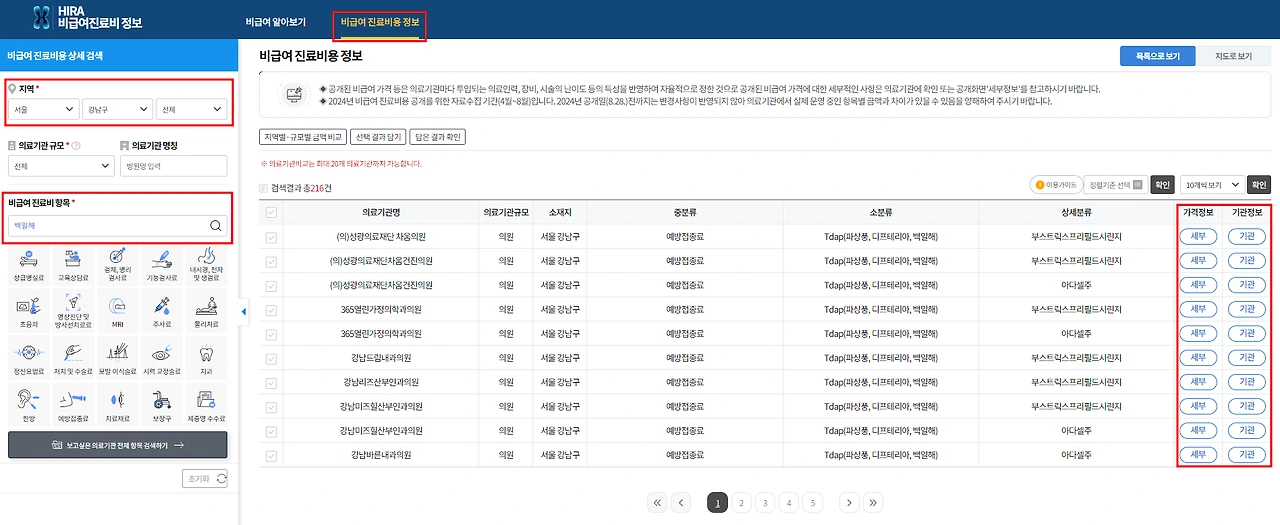Click the 초기화 reset button
This screenshot has height=525, width=1280.
click(x=204, y=478)
